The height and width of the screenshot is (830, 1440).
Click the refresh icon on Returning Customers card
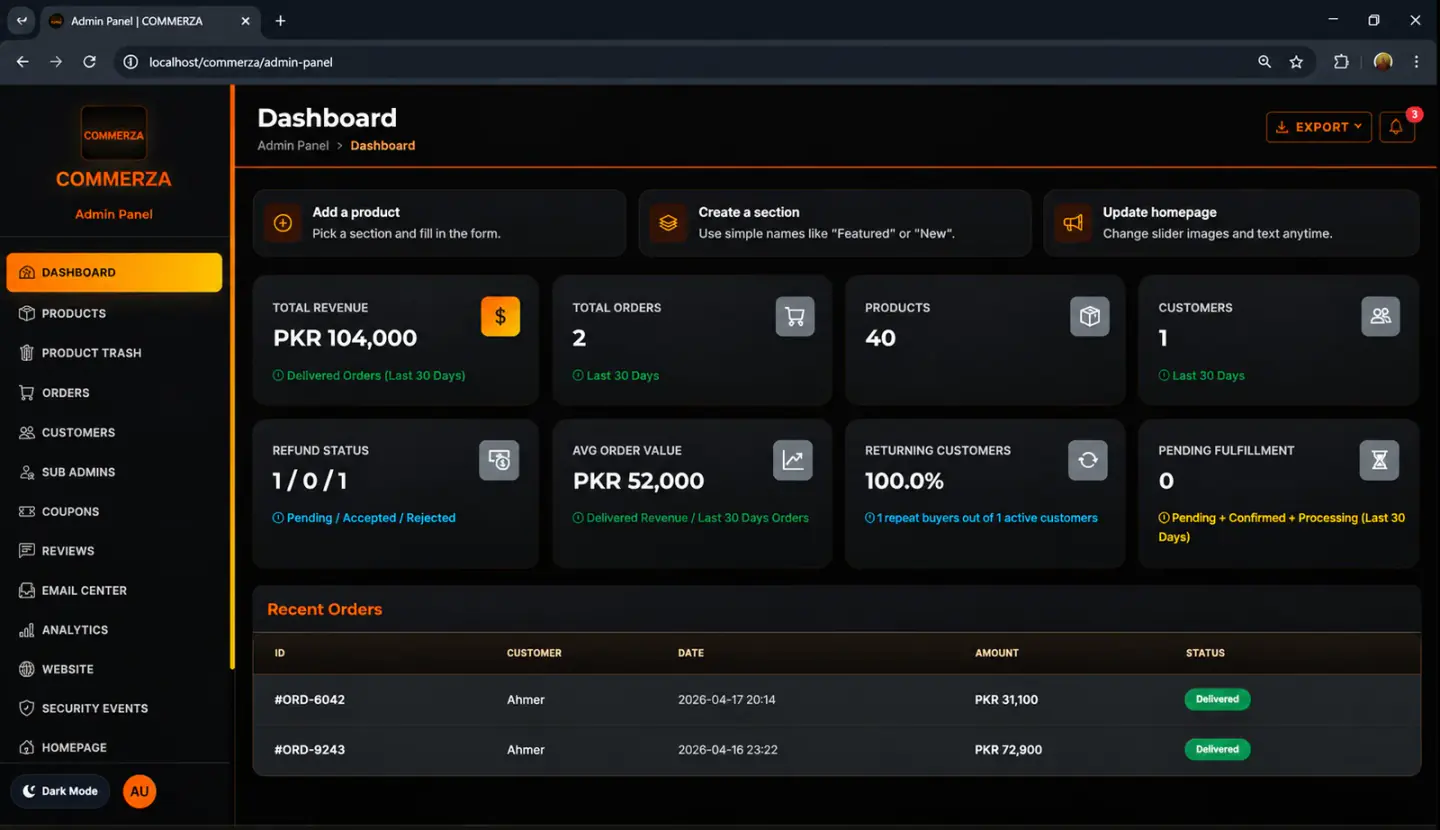(x=1088, y=460)
